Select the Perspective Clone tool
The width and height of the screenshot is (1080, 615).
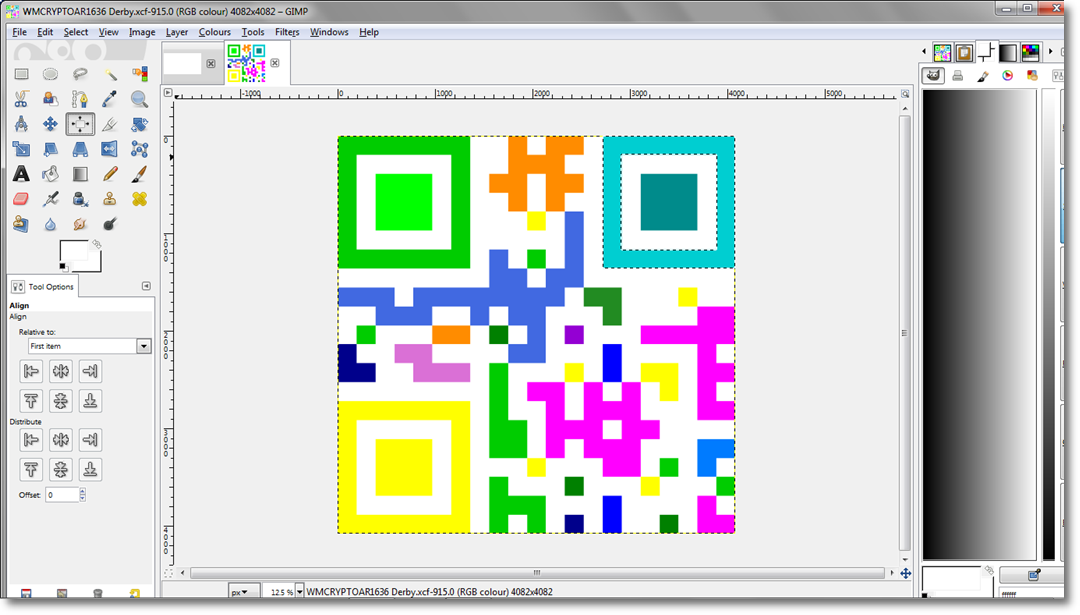[x=21, y=224]
